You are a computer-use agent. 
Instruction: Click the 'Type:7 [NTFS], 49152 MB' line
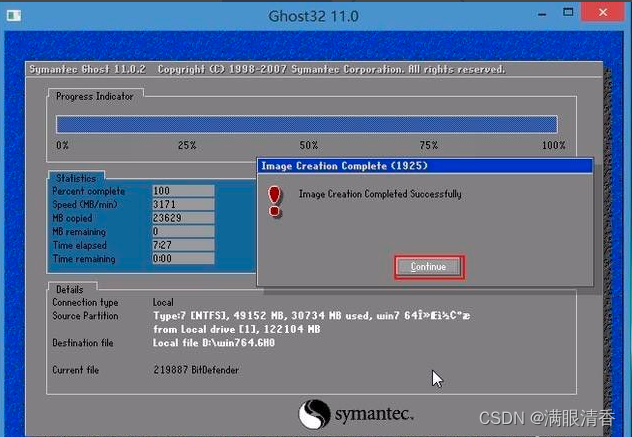click(x=311, y=316)
